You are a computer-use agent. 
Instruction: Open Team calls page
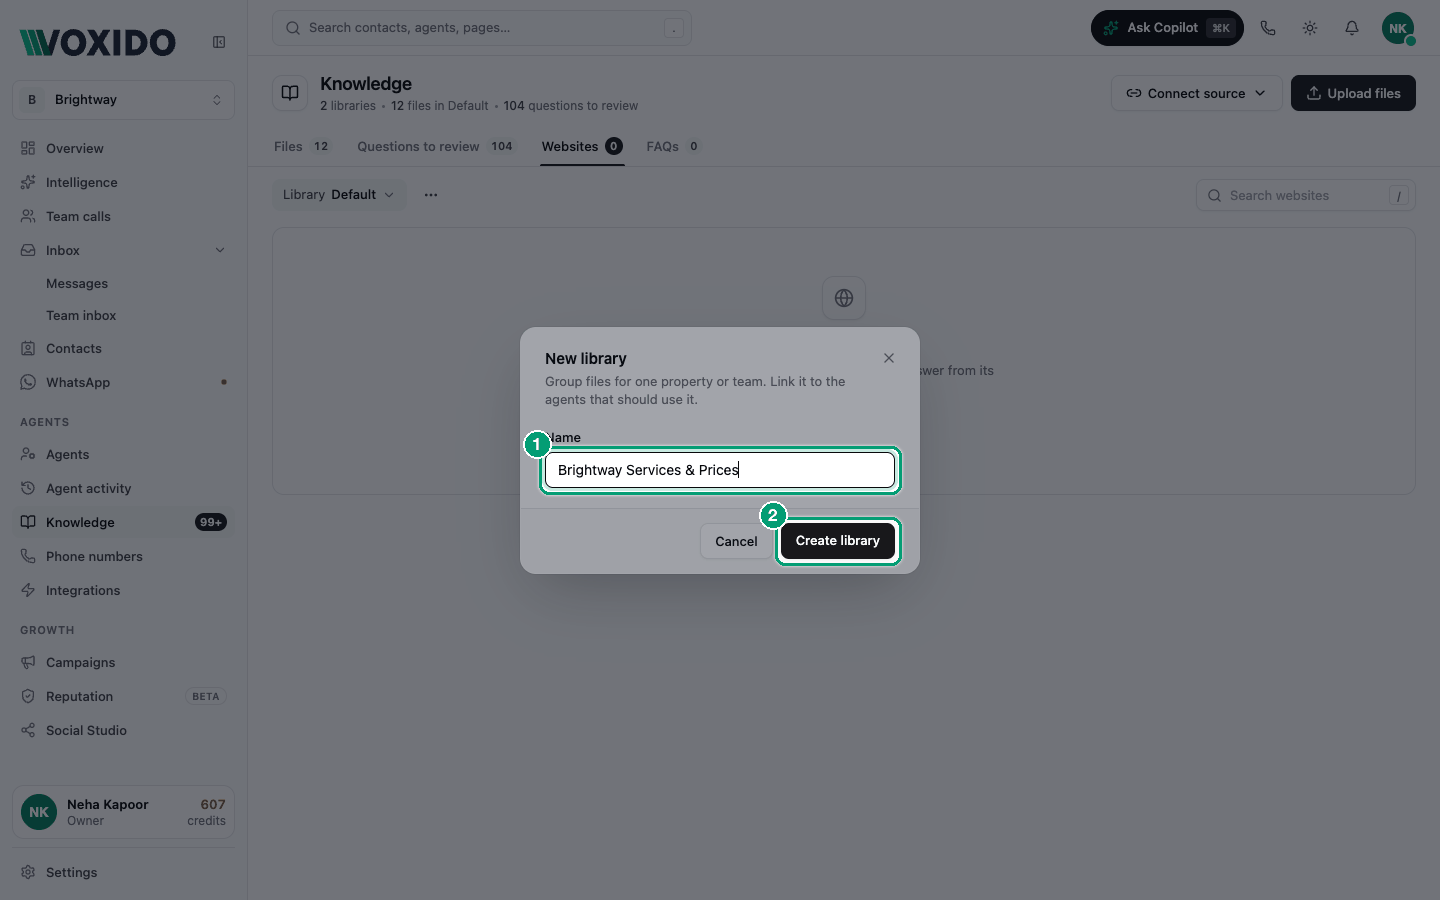[x=123, y=216]
